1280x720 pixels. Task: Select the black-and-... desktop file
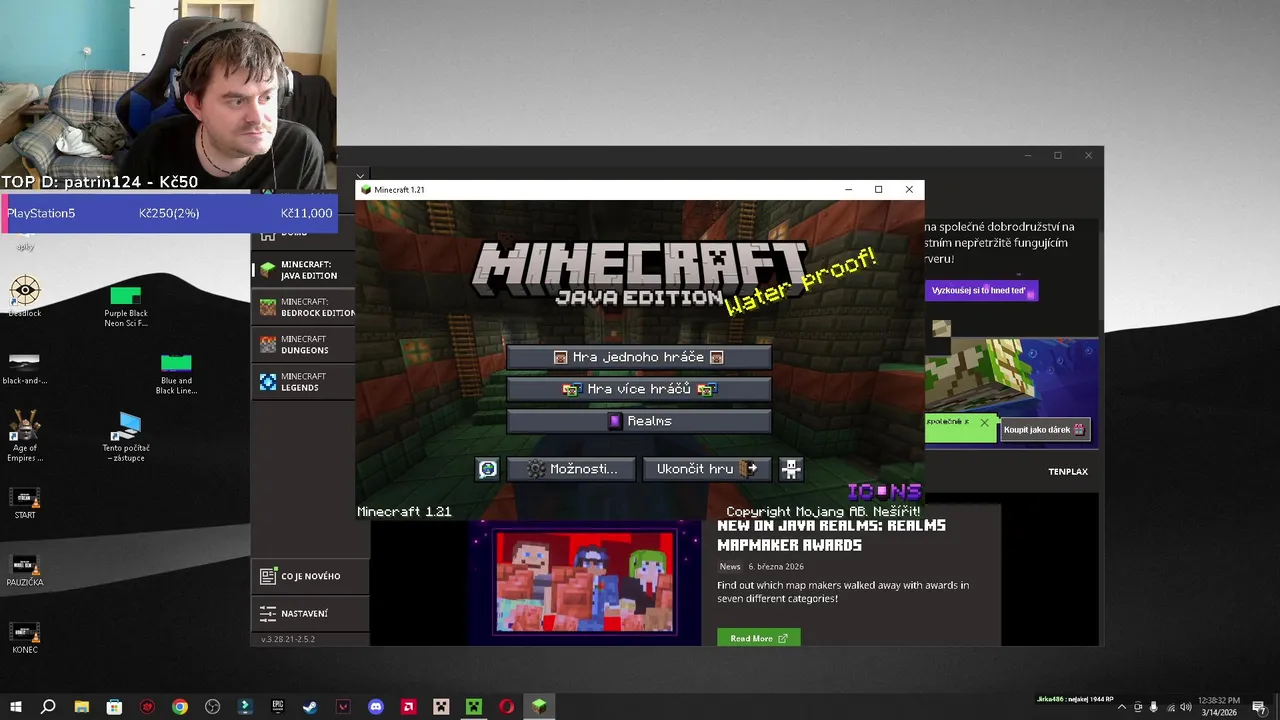pyautogui.click(x=25, y=367)
